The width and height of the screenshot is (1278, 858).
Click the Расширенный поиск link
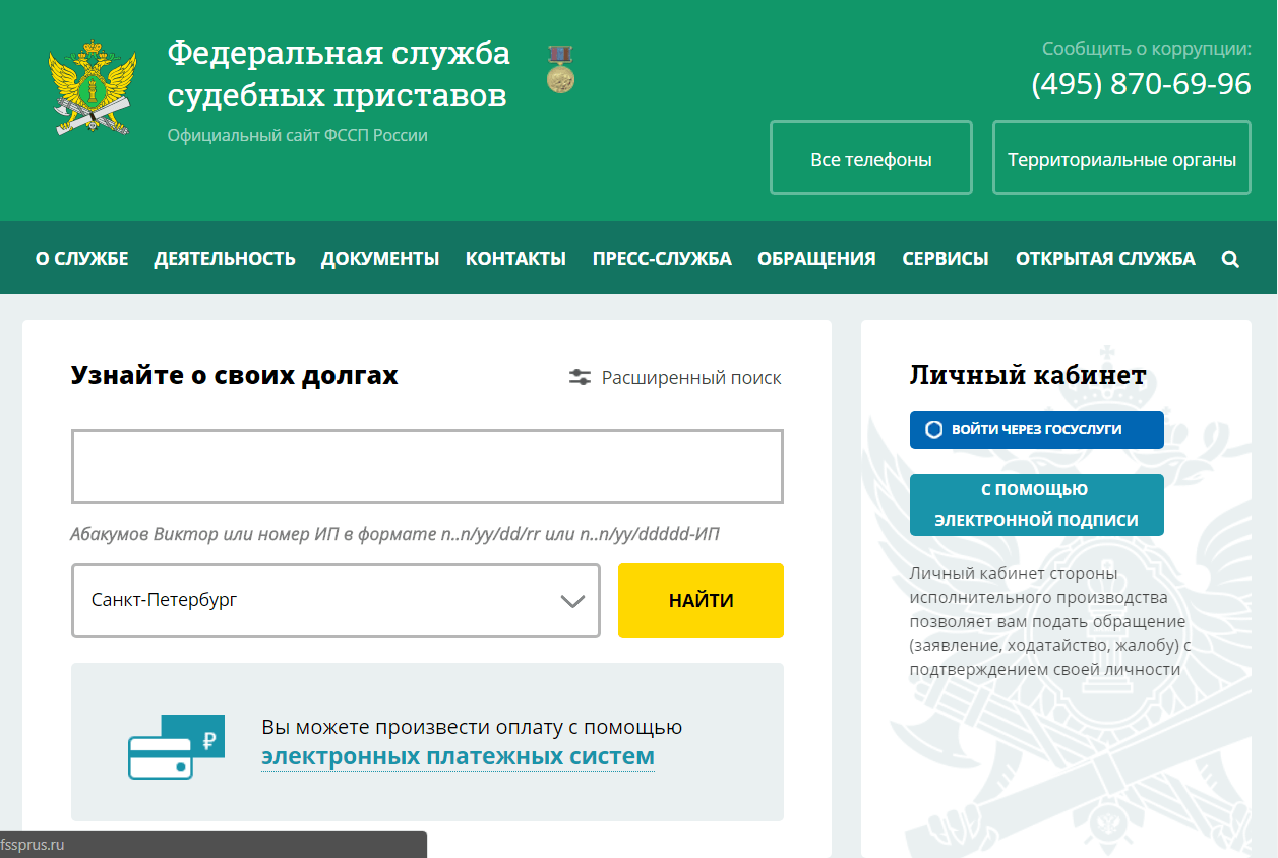click(691, 378)
